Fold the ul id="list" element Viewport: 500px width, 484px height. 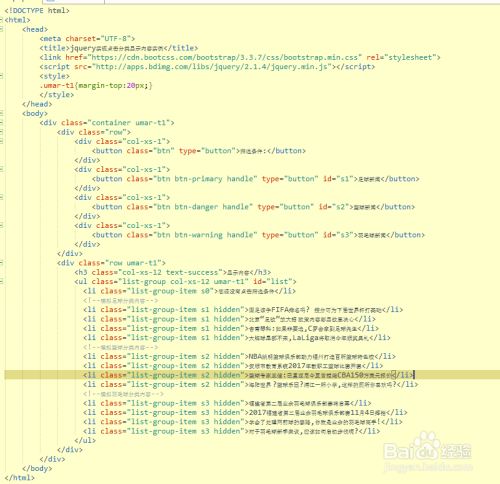click(1, 282)
